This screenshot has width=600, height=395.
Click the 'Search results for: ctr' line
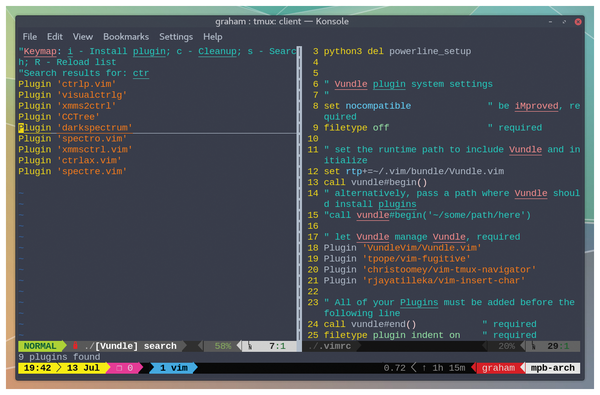coord(83,73)
